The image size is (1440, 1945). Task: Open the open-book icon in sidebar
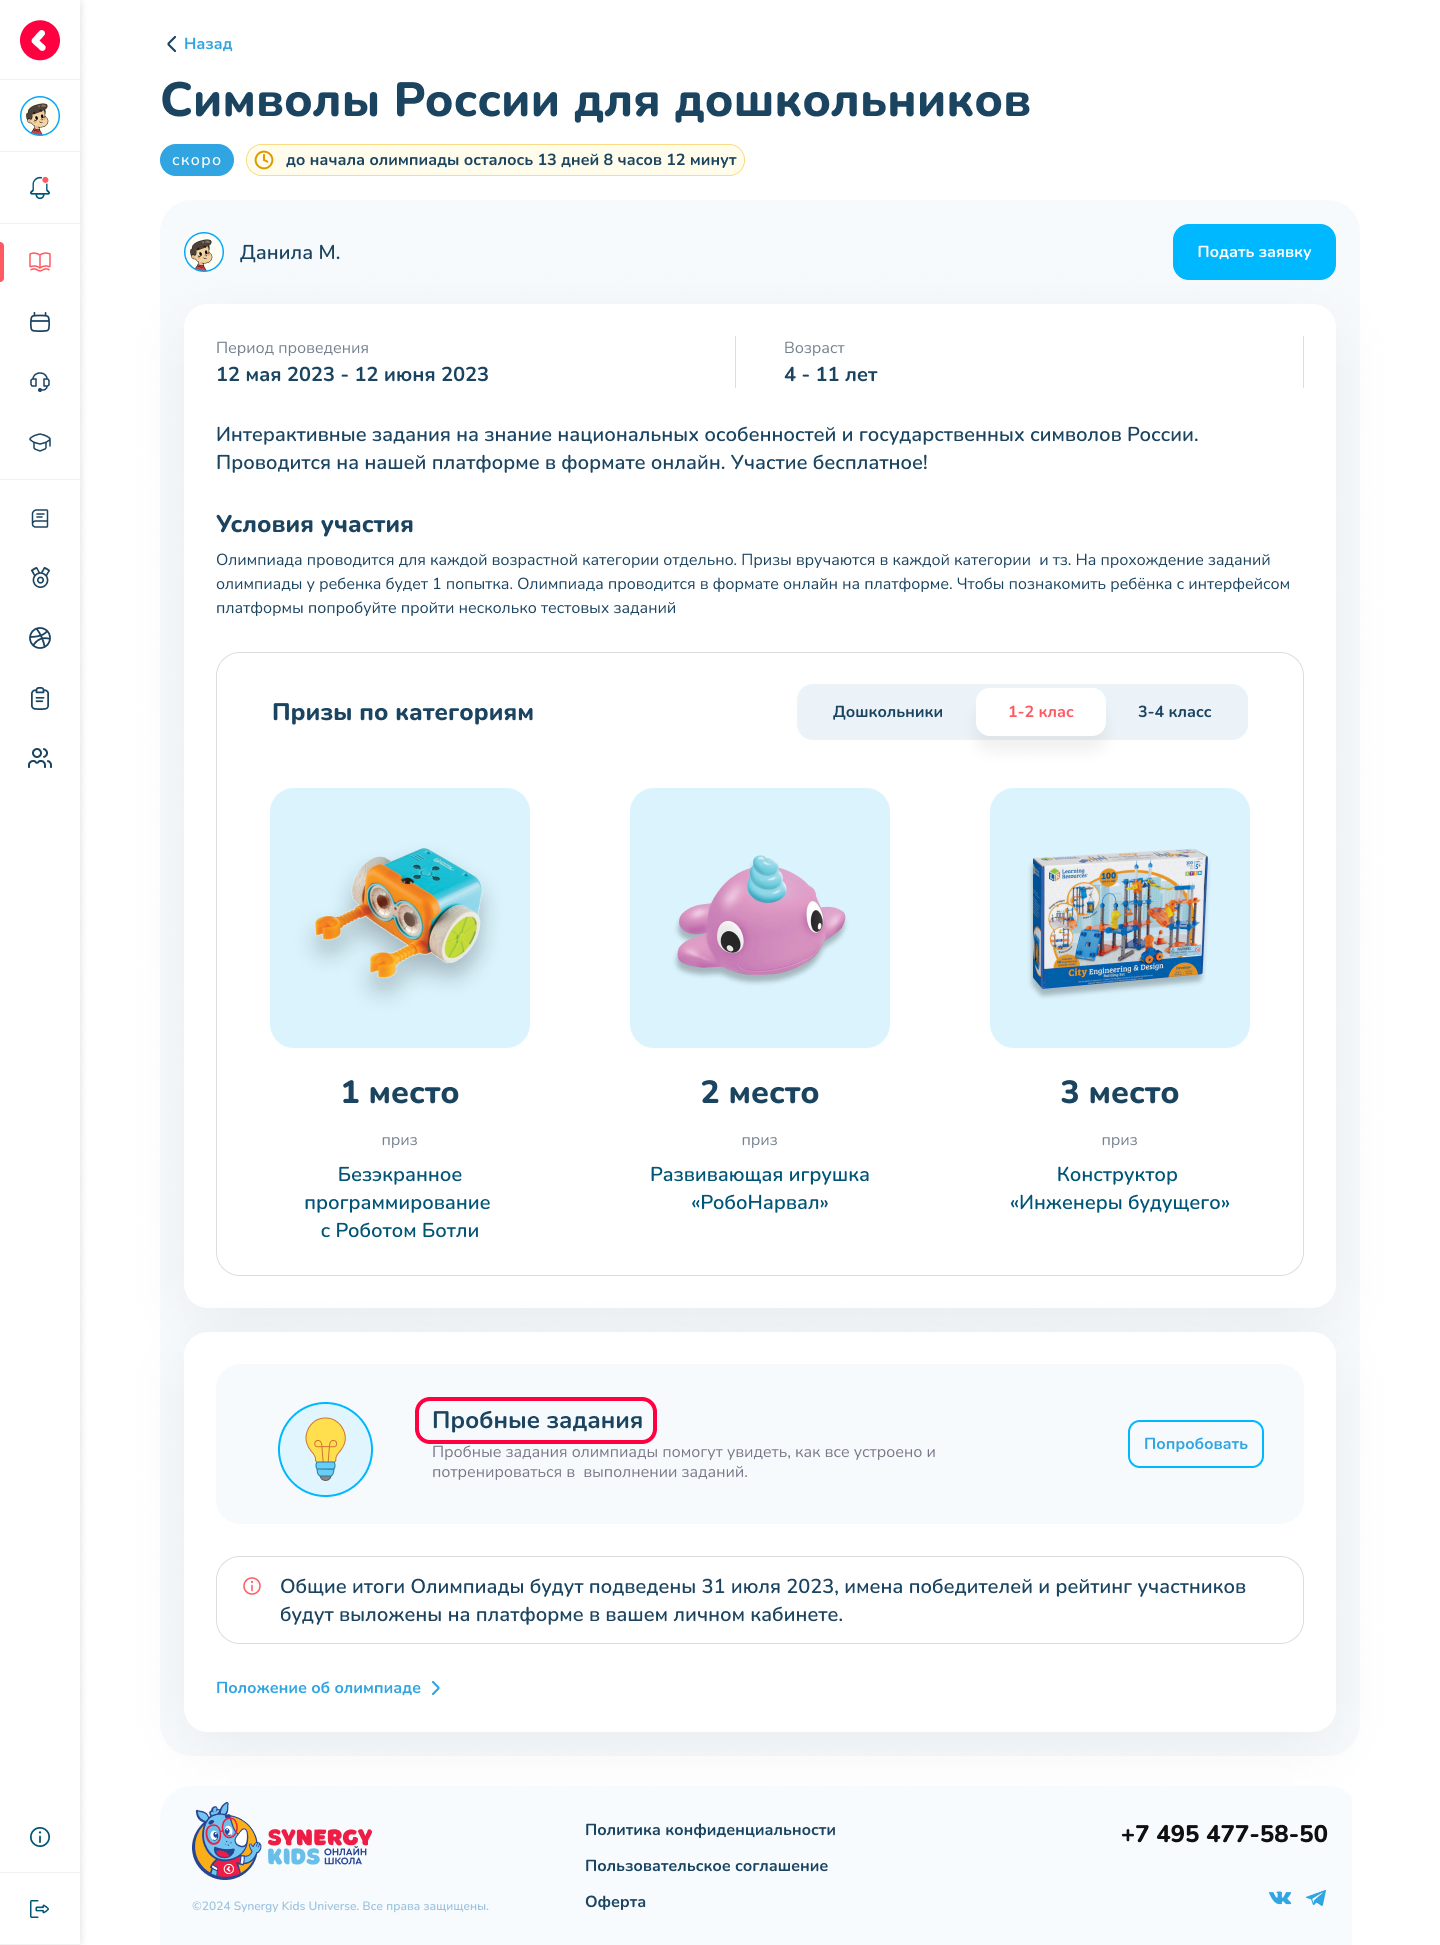point(40,261)
